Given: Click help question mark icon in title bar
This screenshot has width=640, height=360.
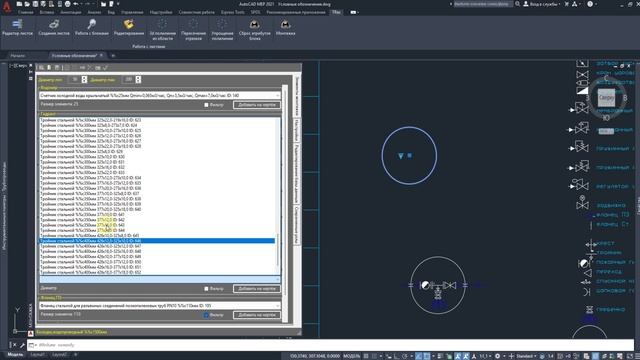Looking at the screenshot, I should (590, 4).
